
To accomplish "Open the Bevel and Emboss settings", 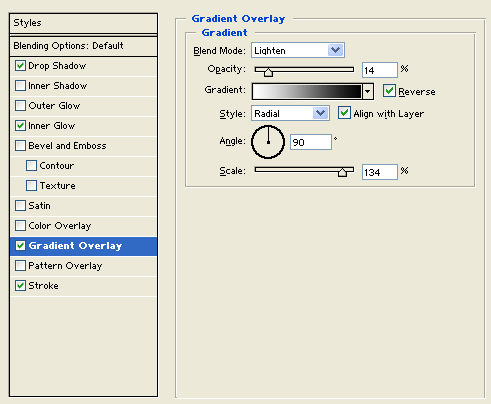I will (x=83, y=146).
